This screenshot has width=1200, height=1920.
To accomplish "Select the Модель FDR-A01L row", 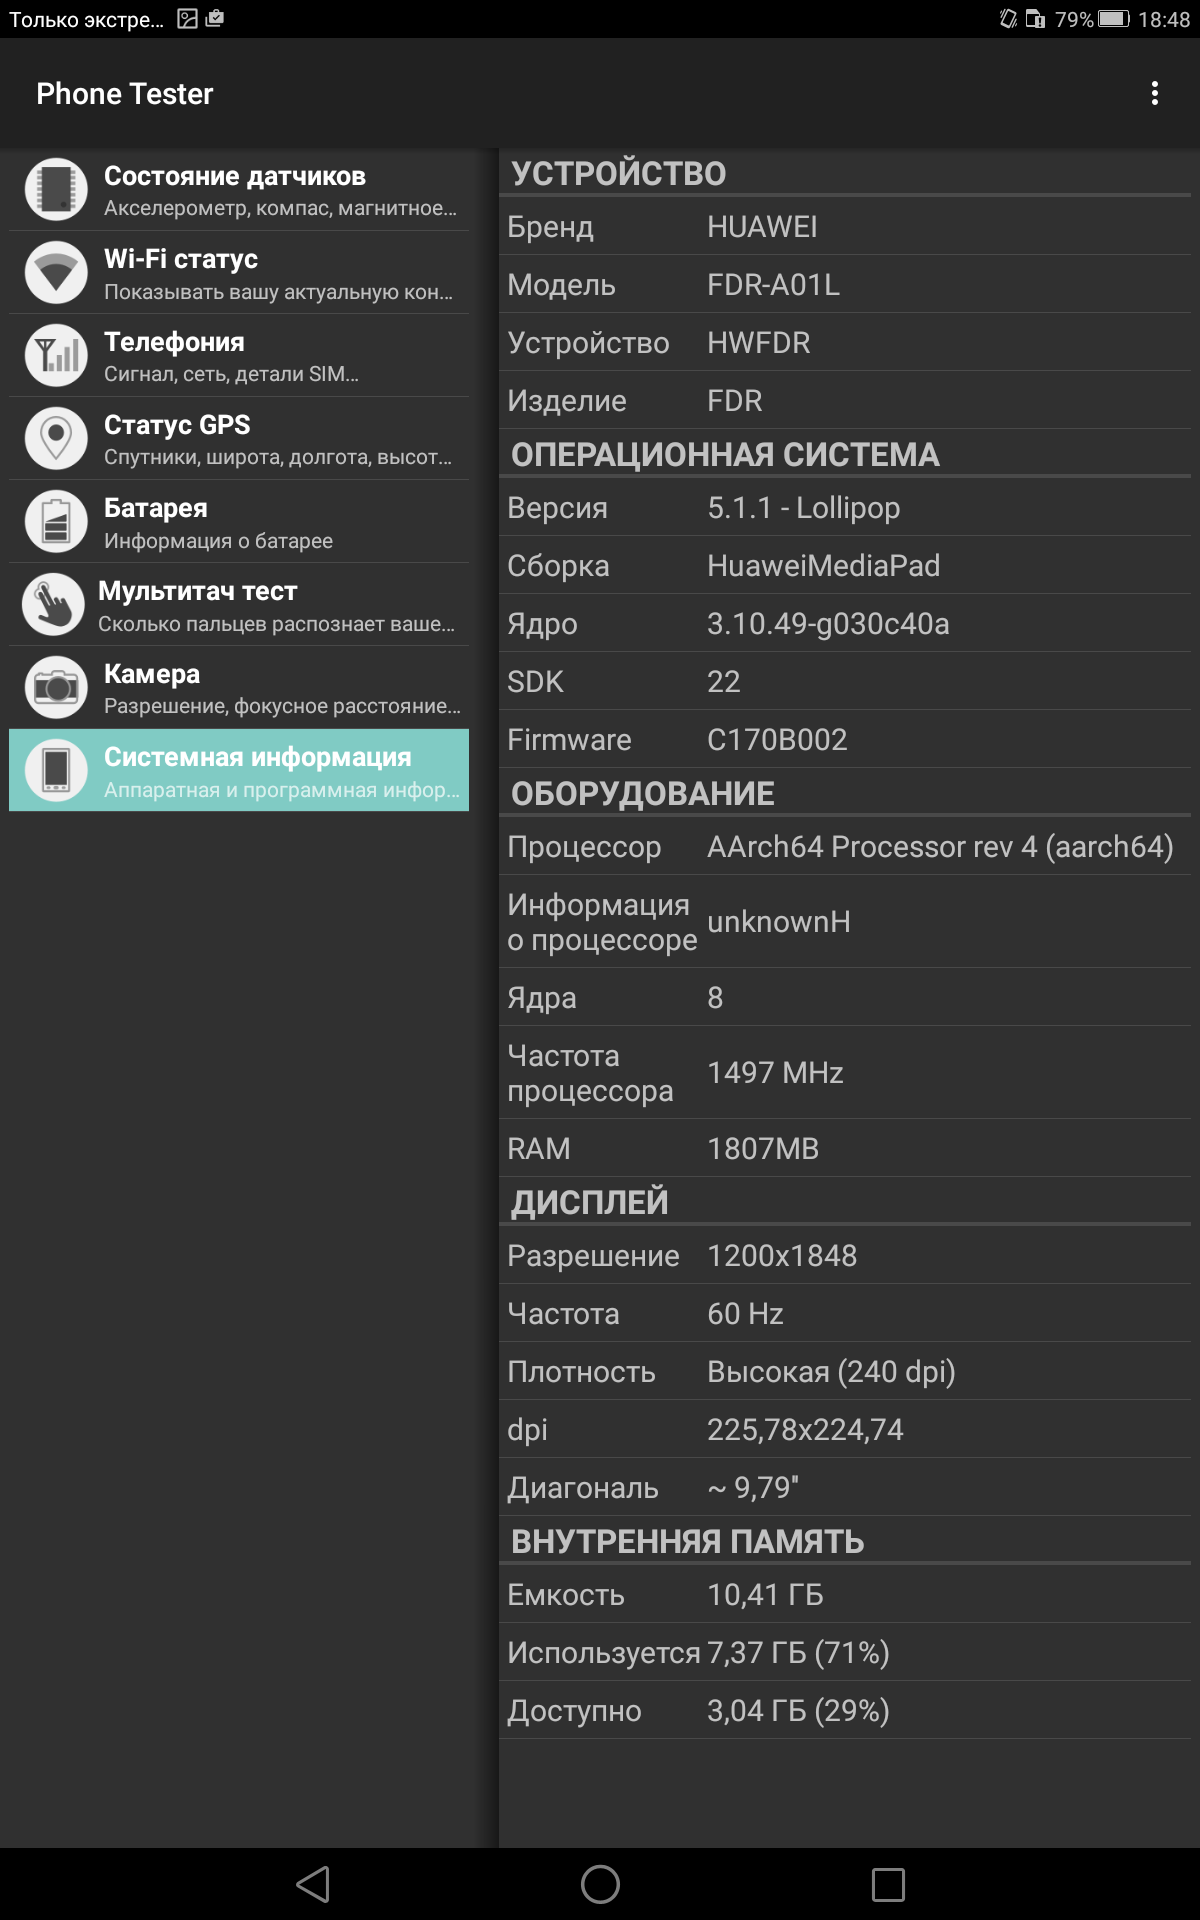I will [x=845, y=285].
